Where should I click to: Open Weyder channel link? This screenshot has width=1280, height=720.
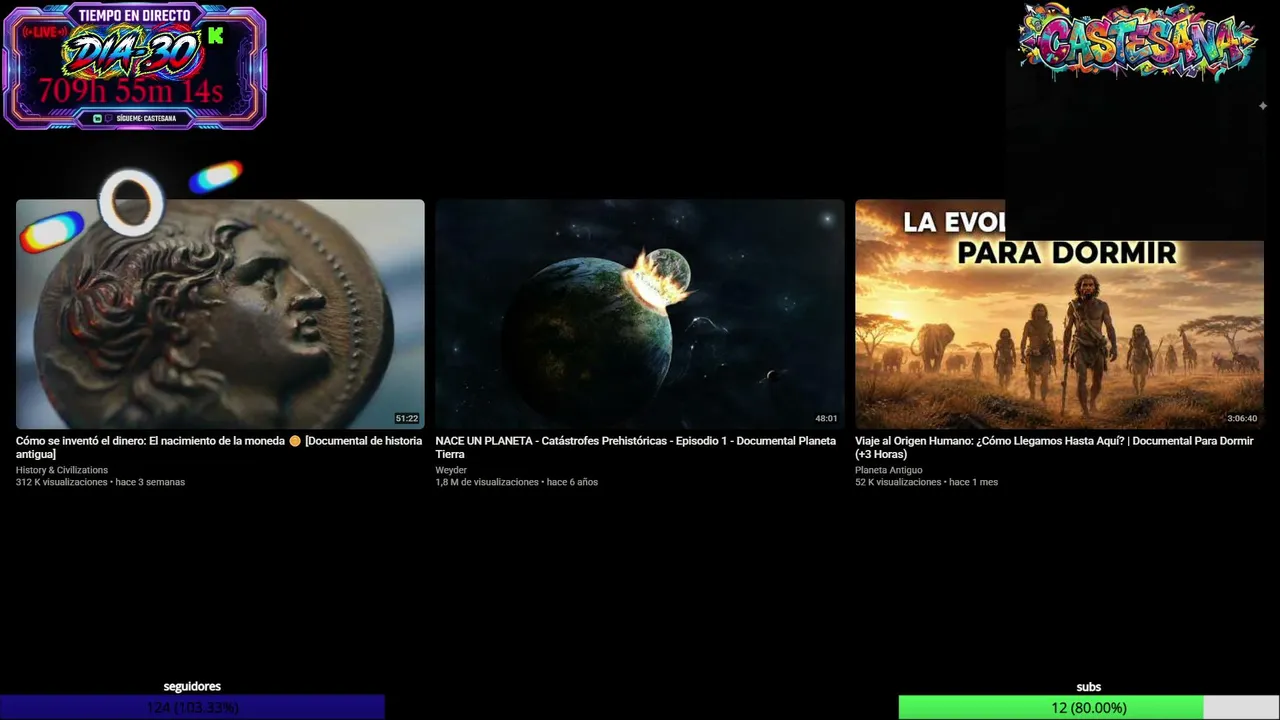pyautogui.click(x=451, y=470)
